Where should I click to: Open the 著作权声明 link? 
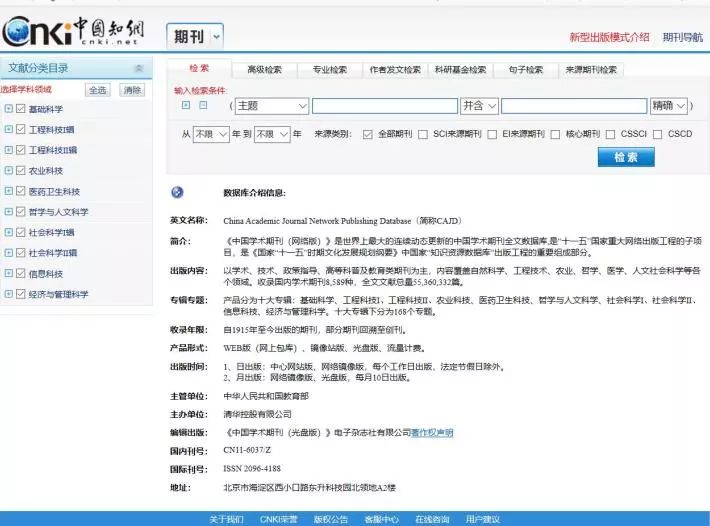432,433
